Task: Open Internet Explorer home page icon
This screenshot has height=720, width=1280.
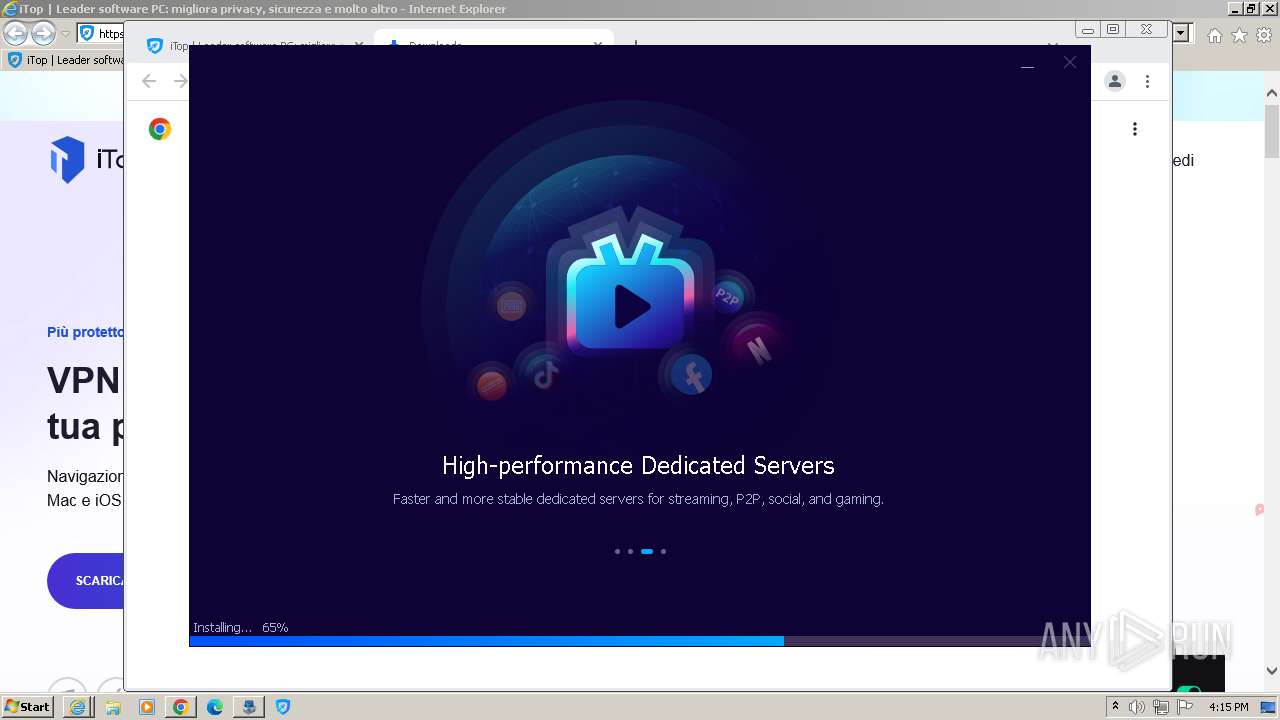Action: [x=1215, y=35]
